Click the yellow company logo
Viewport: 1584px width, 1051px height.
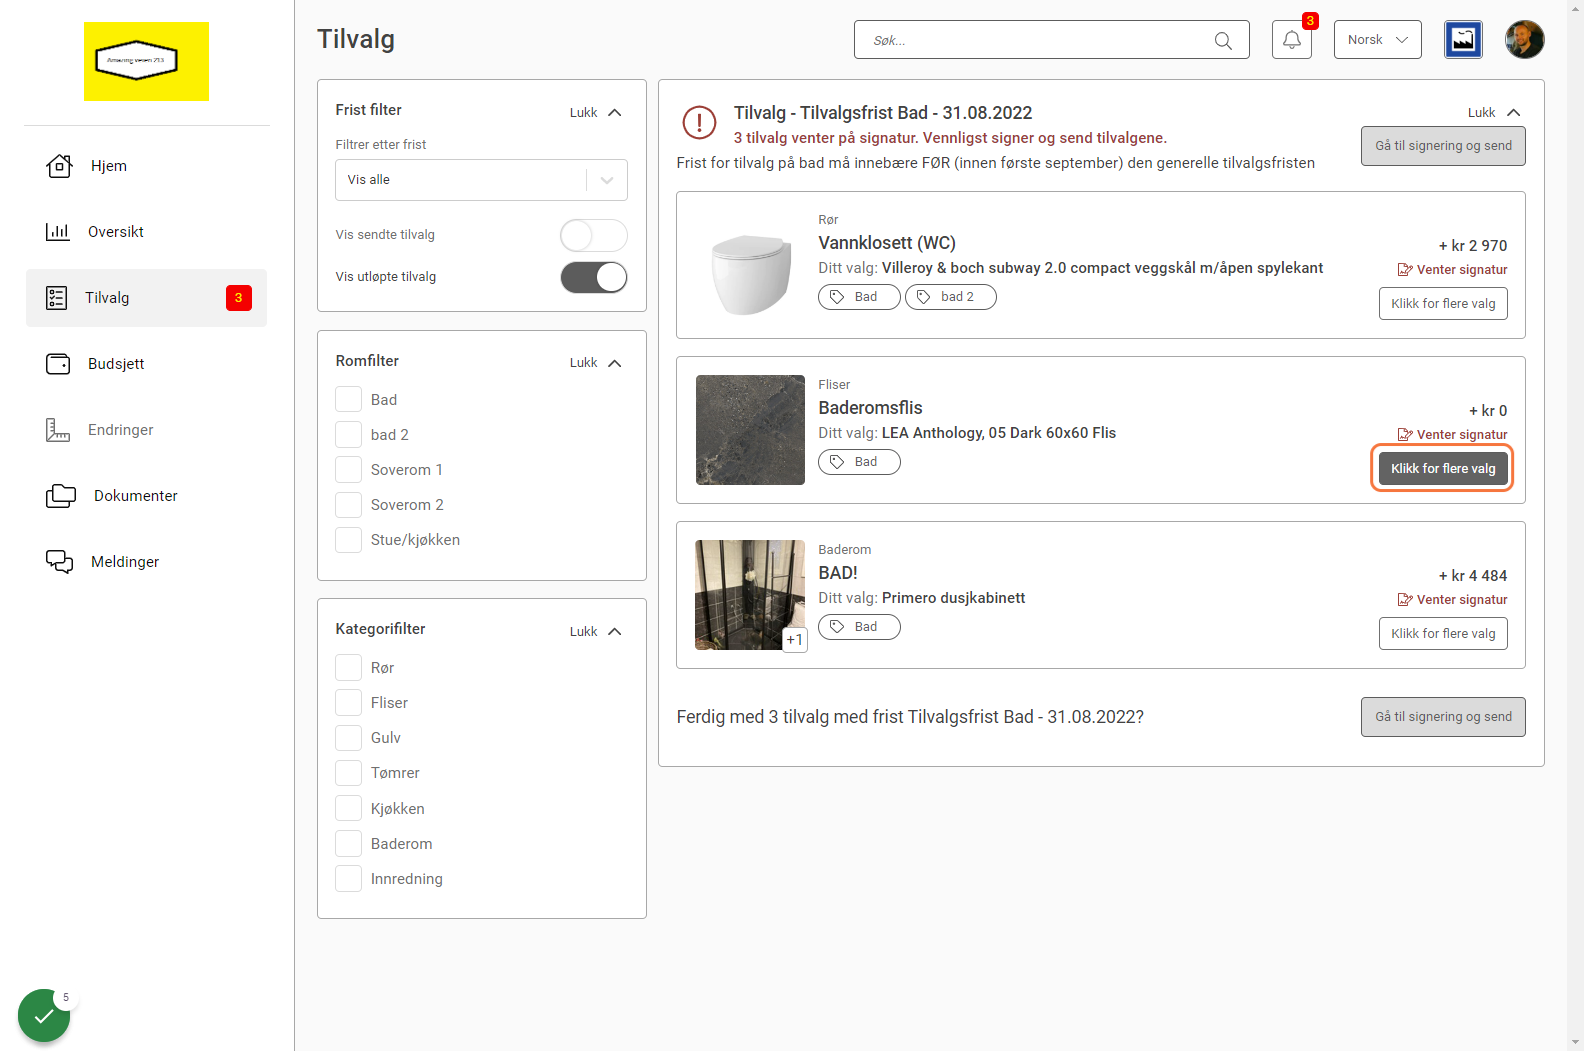click(147, 61)
